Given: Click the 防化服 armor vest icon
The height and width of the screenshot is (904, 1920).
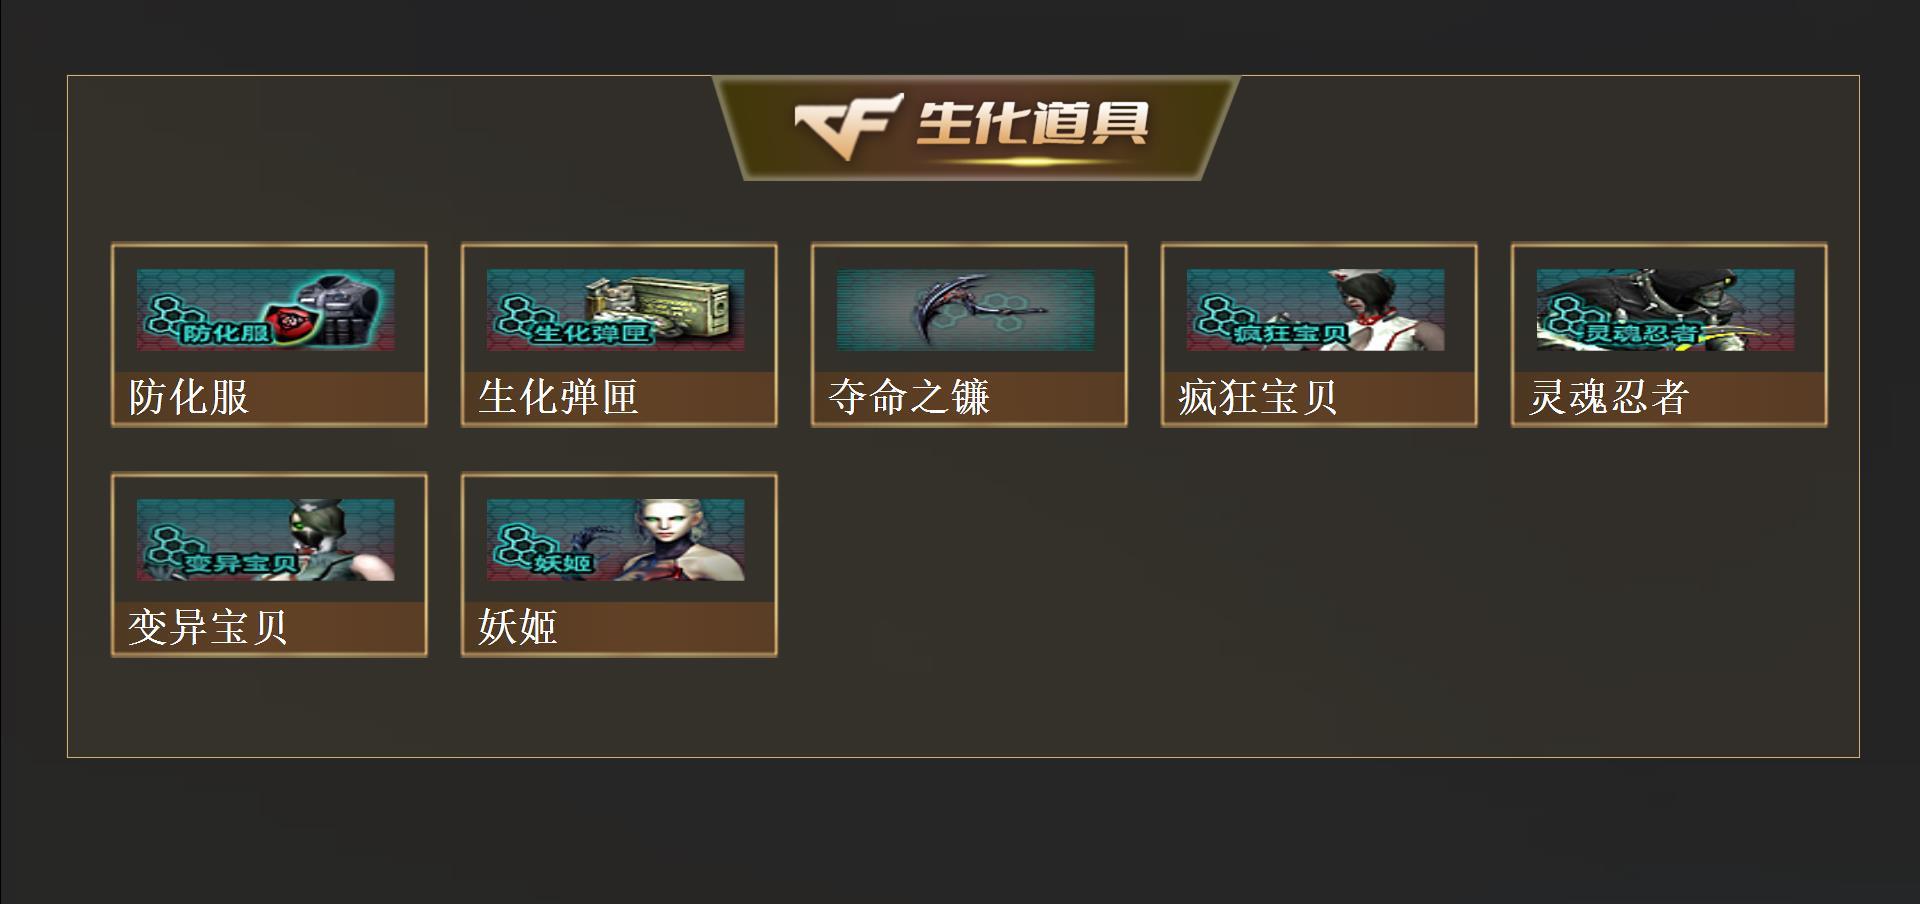Looking at the screenshot, I should [x=266, y=309].
